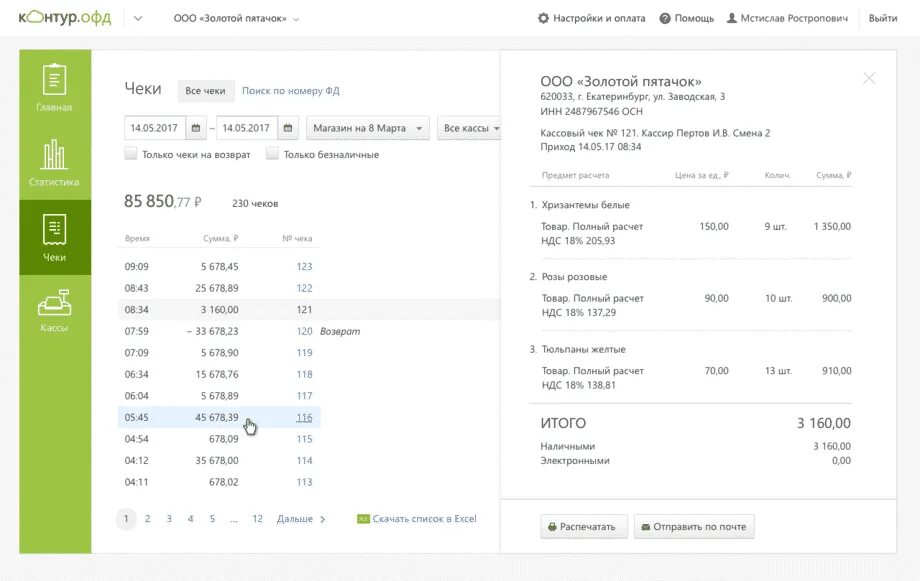Go to page 12 of receipts
The width and height of the screenshot is (920, 581).
point(257,519)
